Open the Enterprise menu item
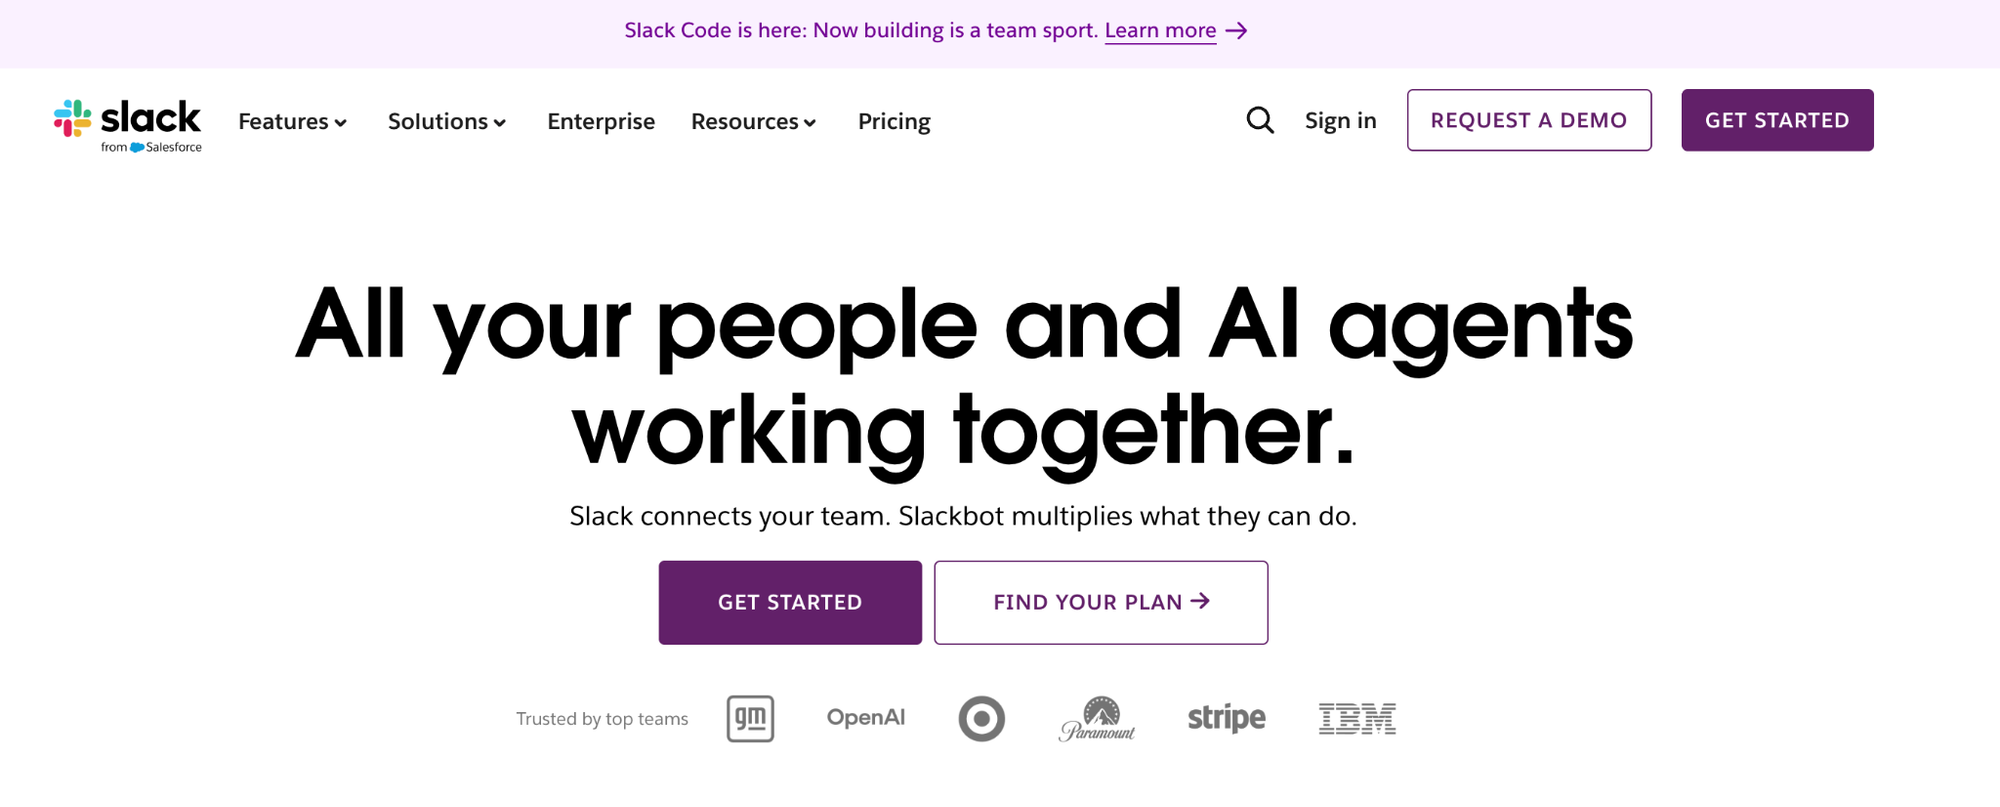Image resolution: width=2000 pixels, height=807 pixels. click(x=601, y=121)
